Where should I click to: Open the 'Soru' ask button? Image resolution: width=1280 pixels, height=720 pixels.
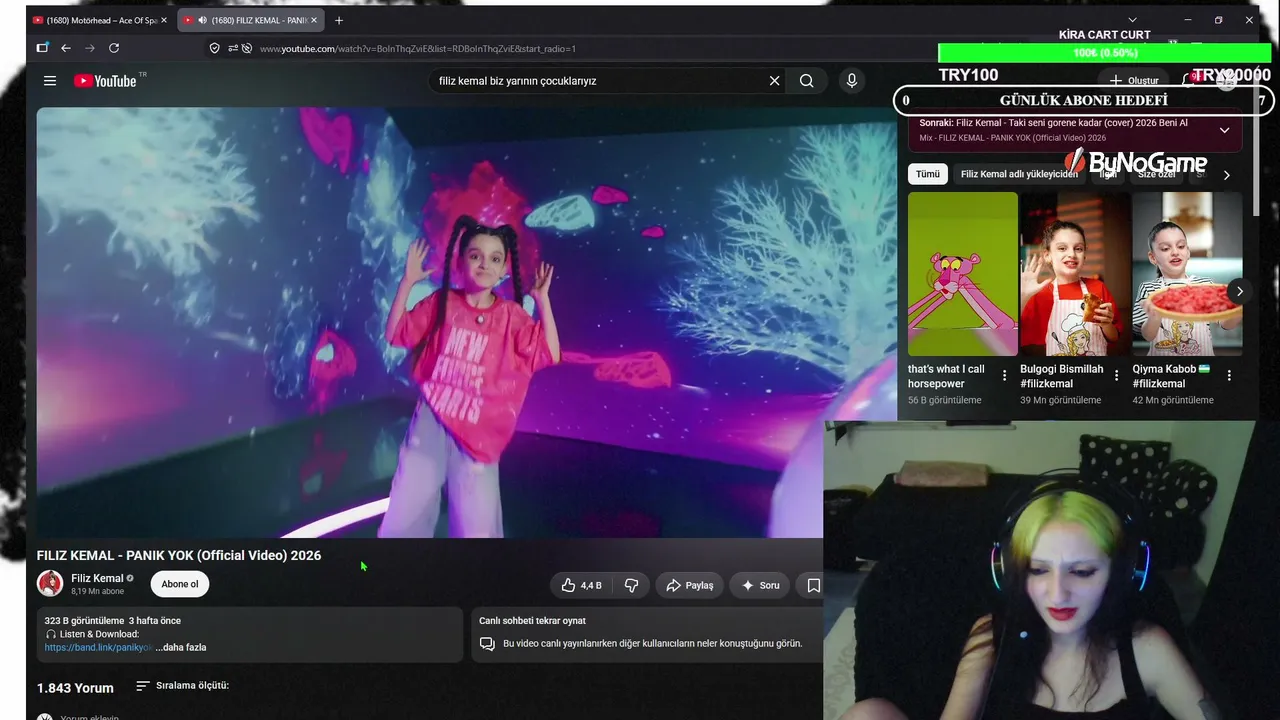click(760, 585)
